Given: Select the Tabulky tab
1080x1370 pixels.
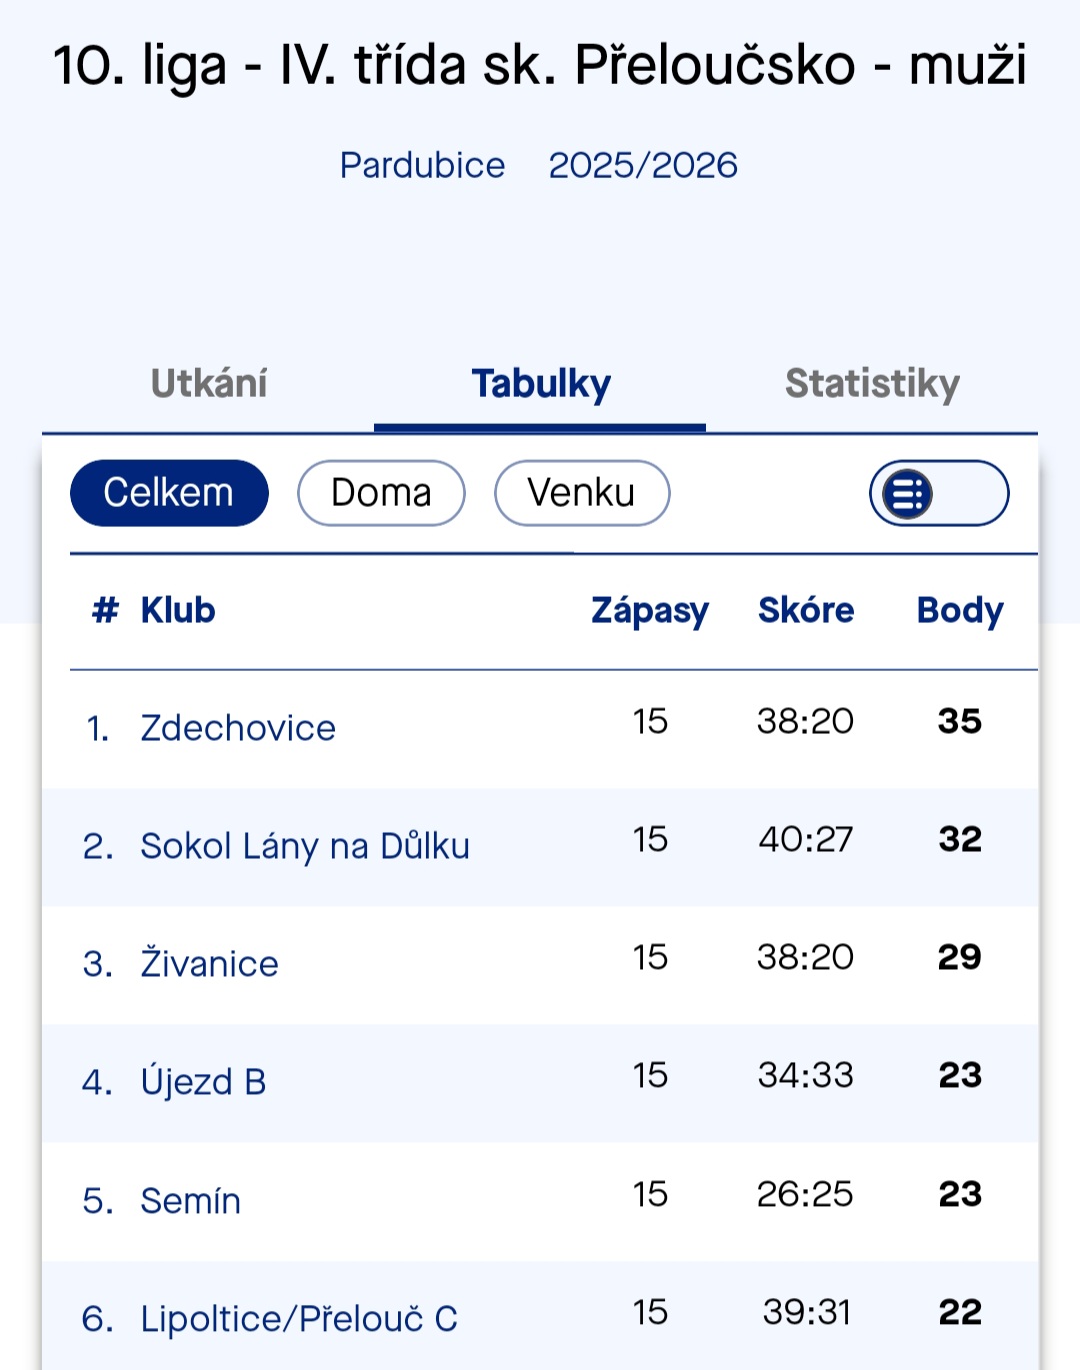Looking at the screenshot, I should coord(541,384).
